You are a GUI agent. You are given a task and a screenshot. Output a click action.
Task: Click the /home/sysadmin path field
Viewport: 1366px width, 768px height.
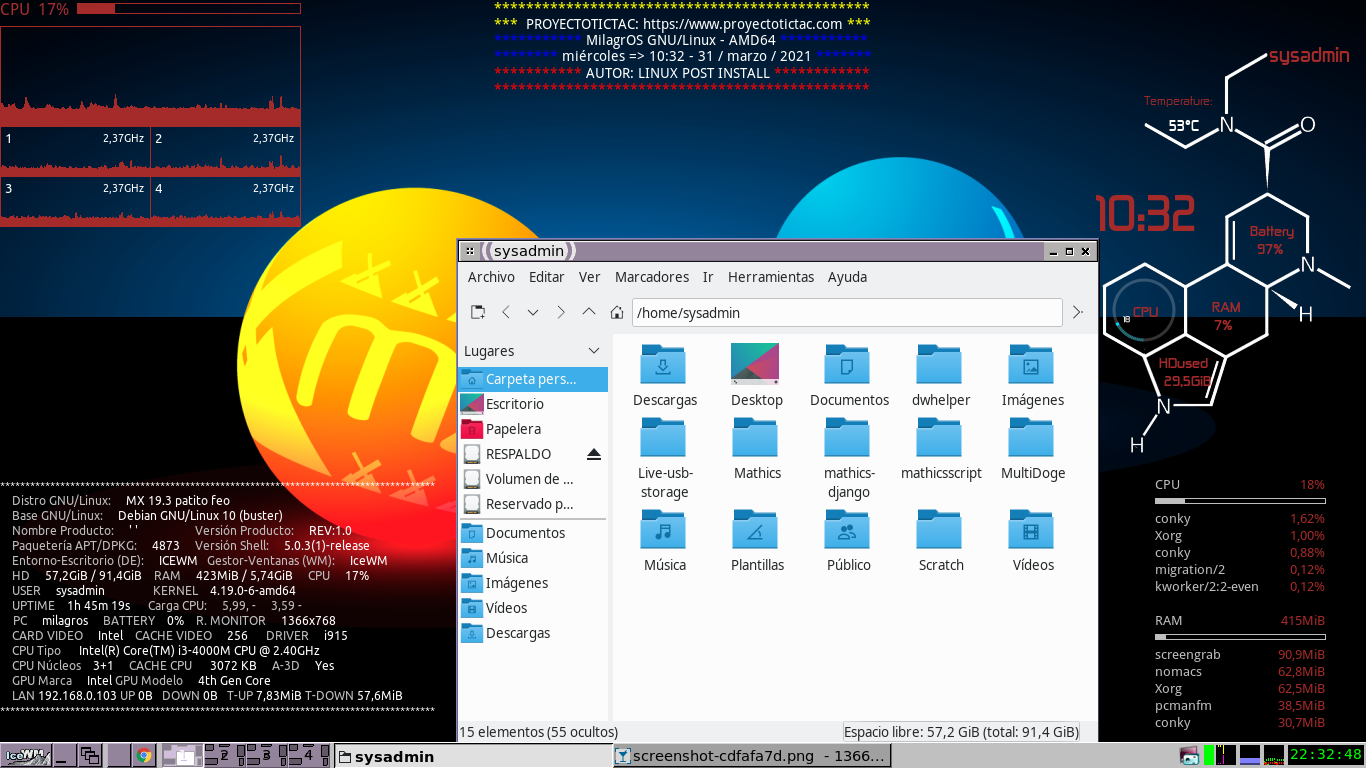click(x=845, y=313)
